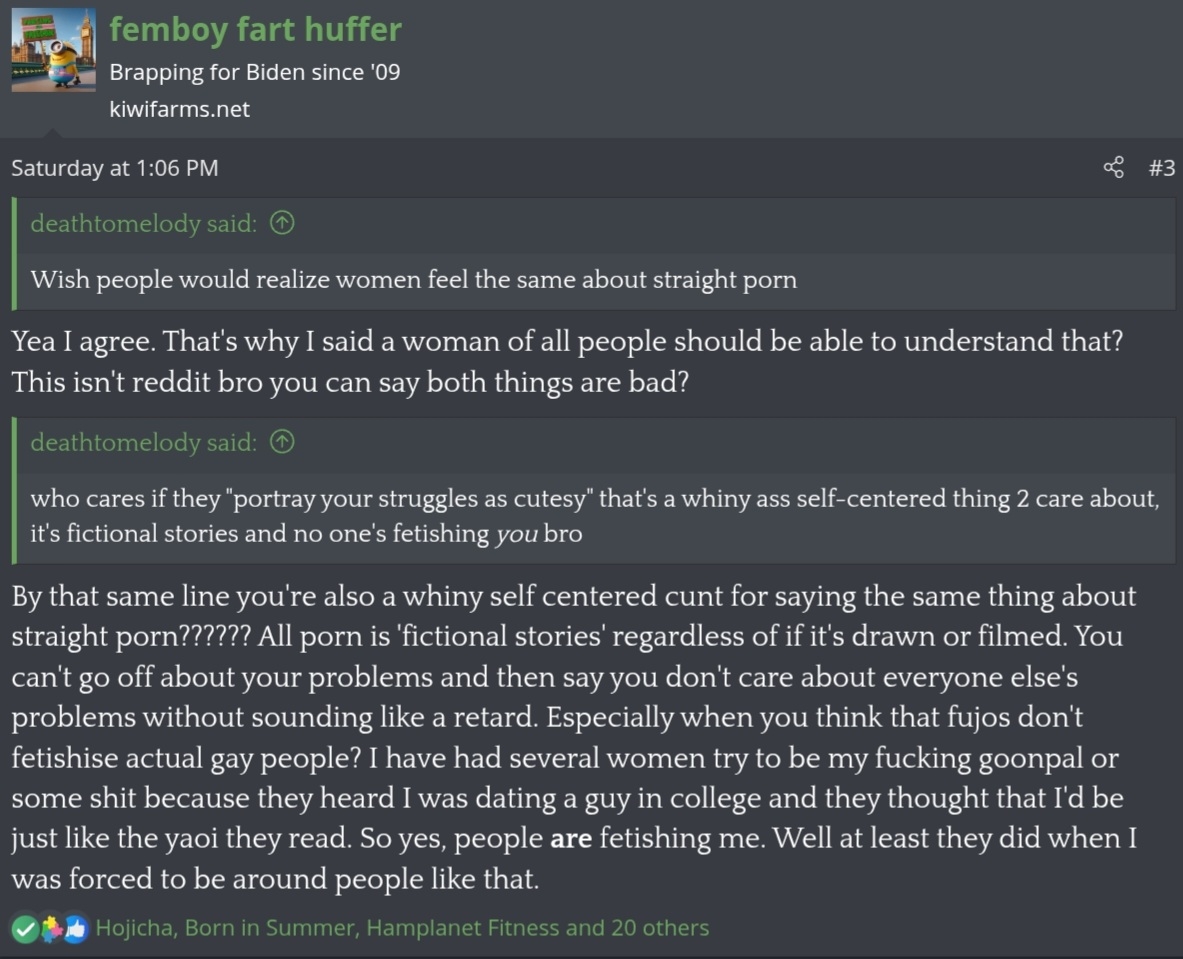Screen dimensions: 1183x959
Task: Click the blue thumbs-up Like reaction icon
Action: [76, 929]
